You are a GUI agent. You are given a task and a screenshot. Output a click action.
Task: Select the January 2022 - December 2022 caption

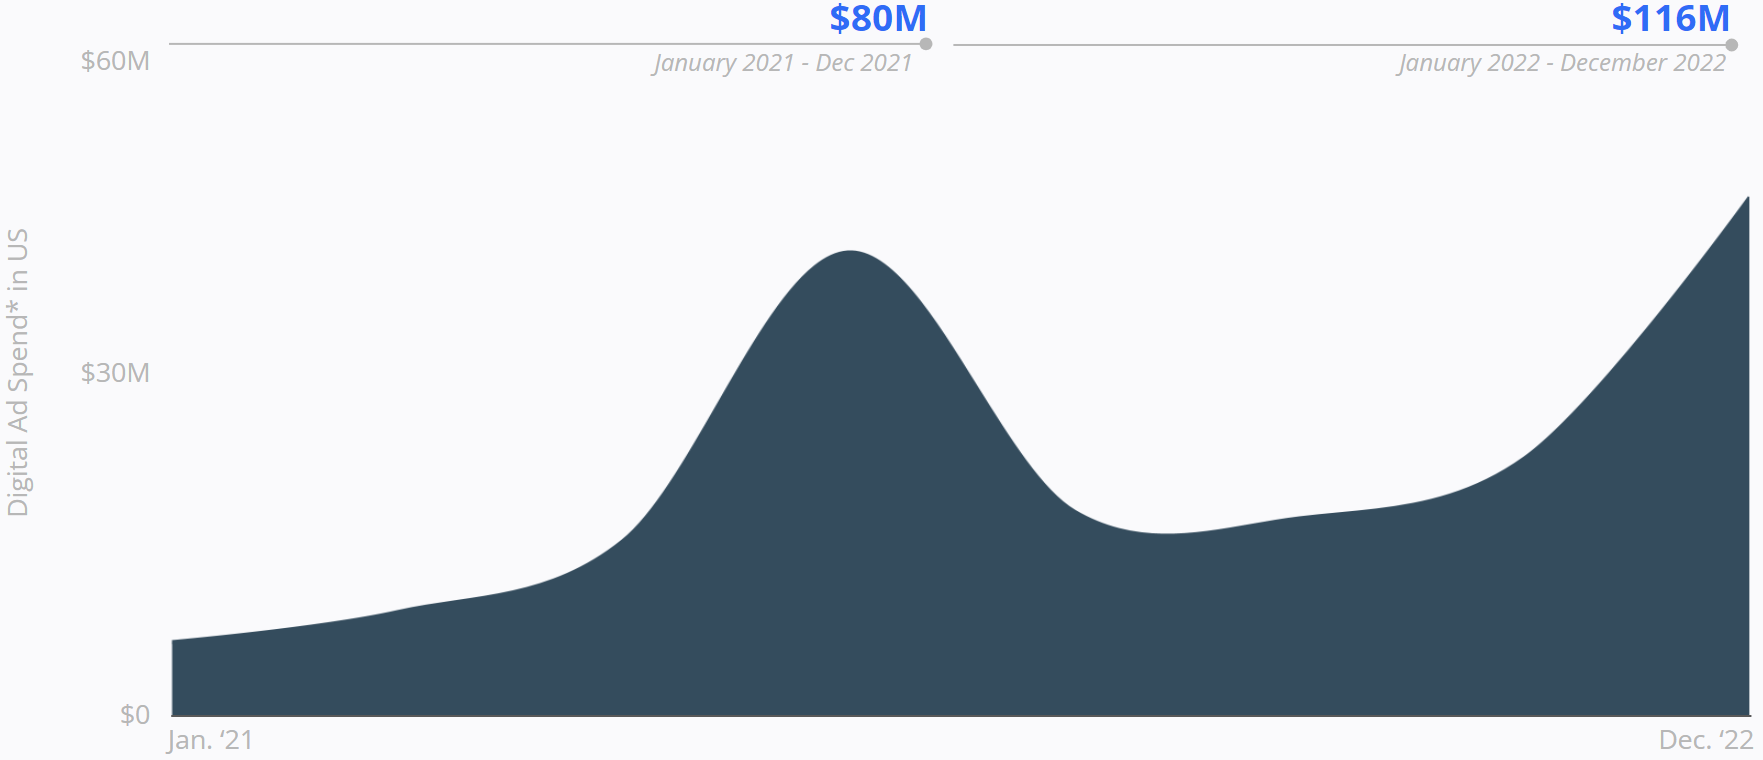pos(1562,63)
